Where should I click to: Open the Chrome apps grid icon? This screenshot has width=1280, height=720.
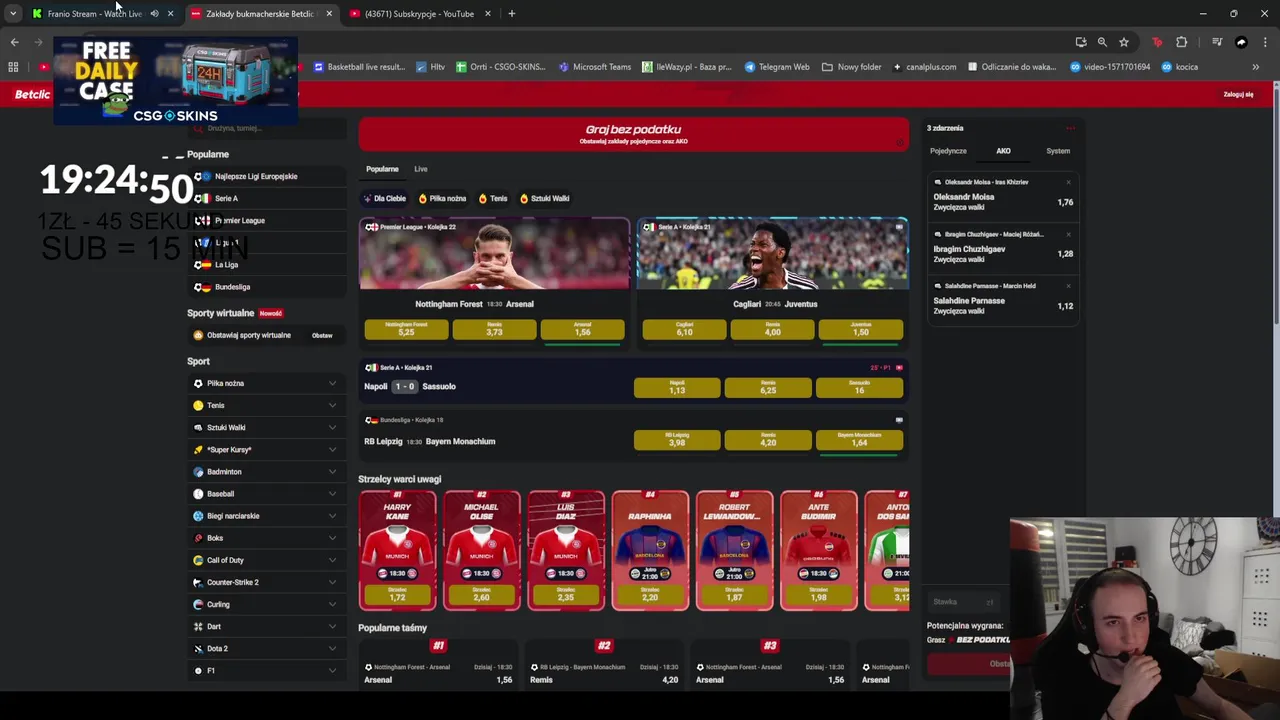click(x=13, y=67)
